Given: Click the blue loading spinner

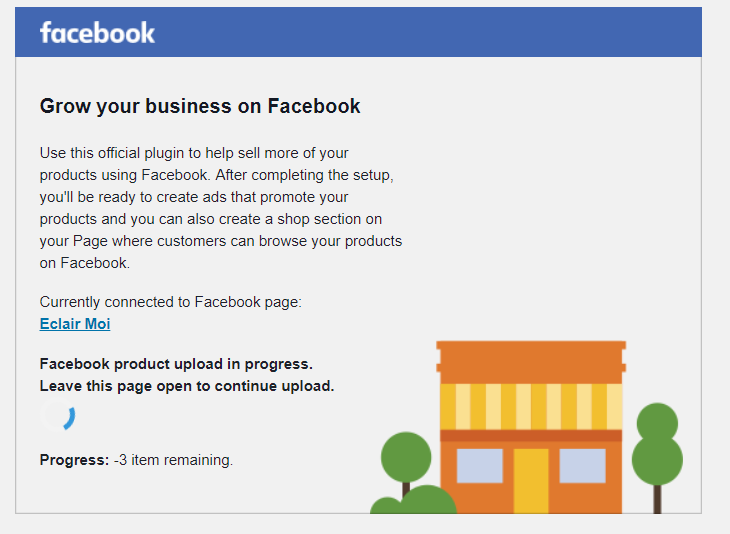Looking at the screenshot, I should point(58,415).
